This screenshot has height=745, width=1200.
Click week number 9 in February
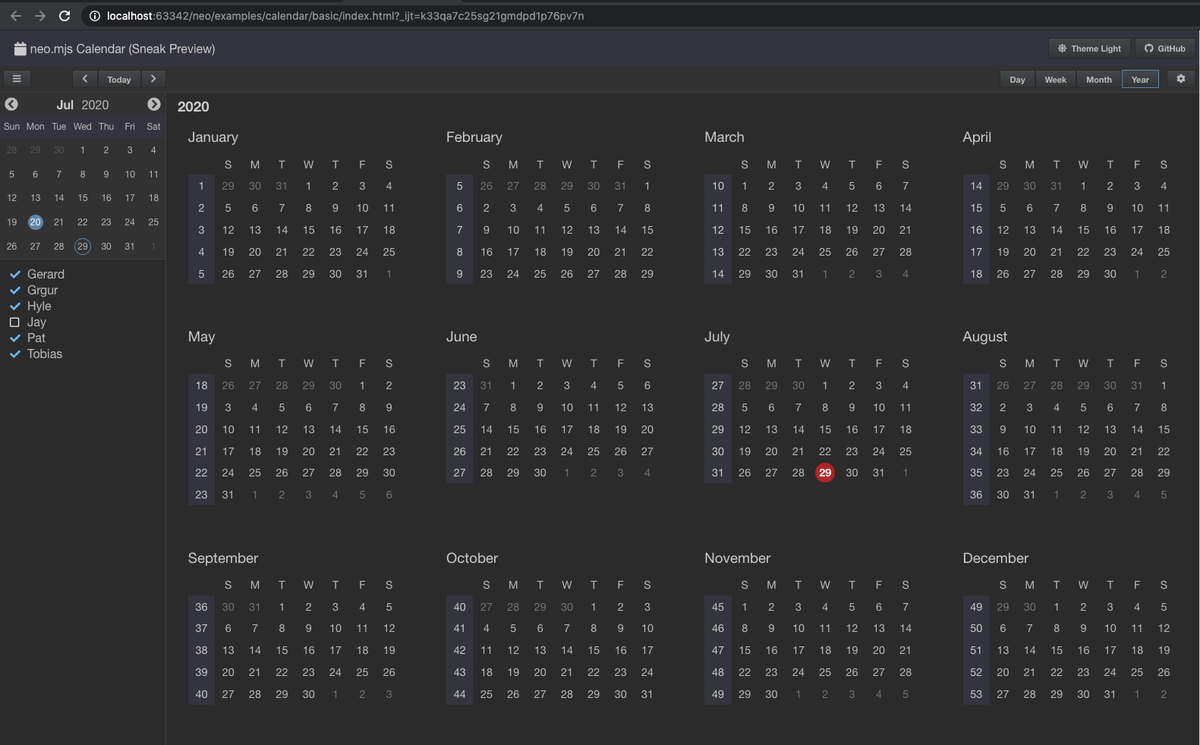(460, 273)
